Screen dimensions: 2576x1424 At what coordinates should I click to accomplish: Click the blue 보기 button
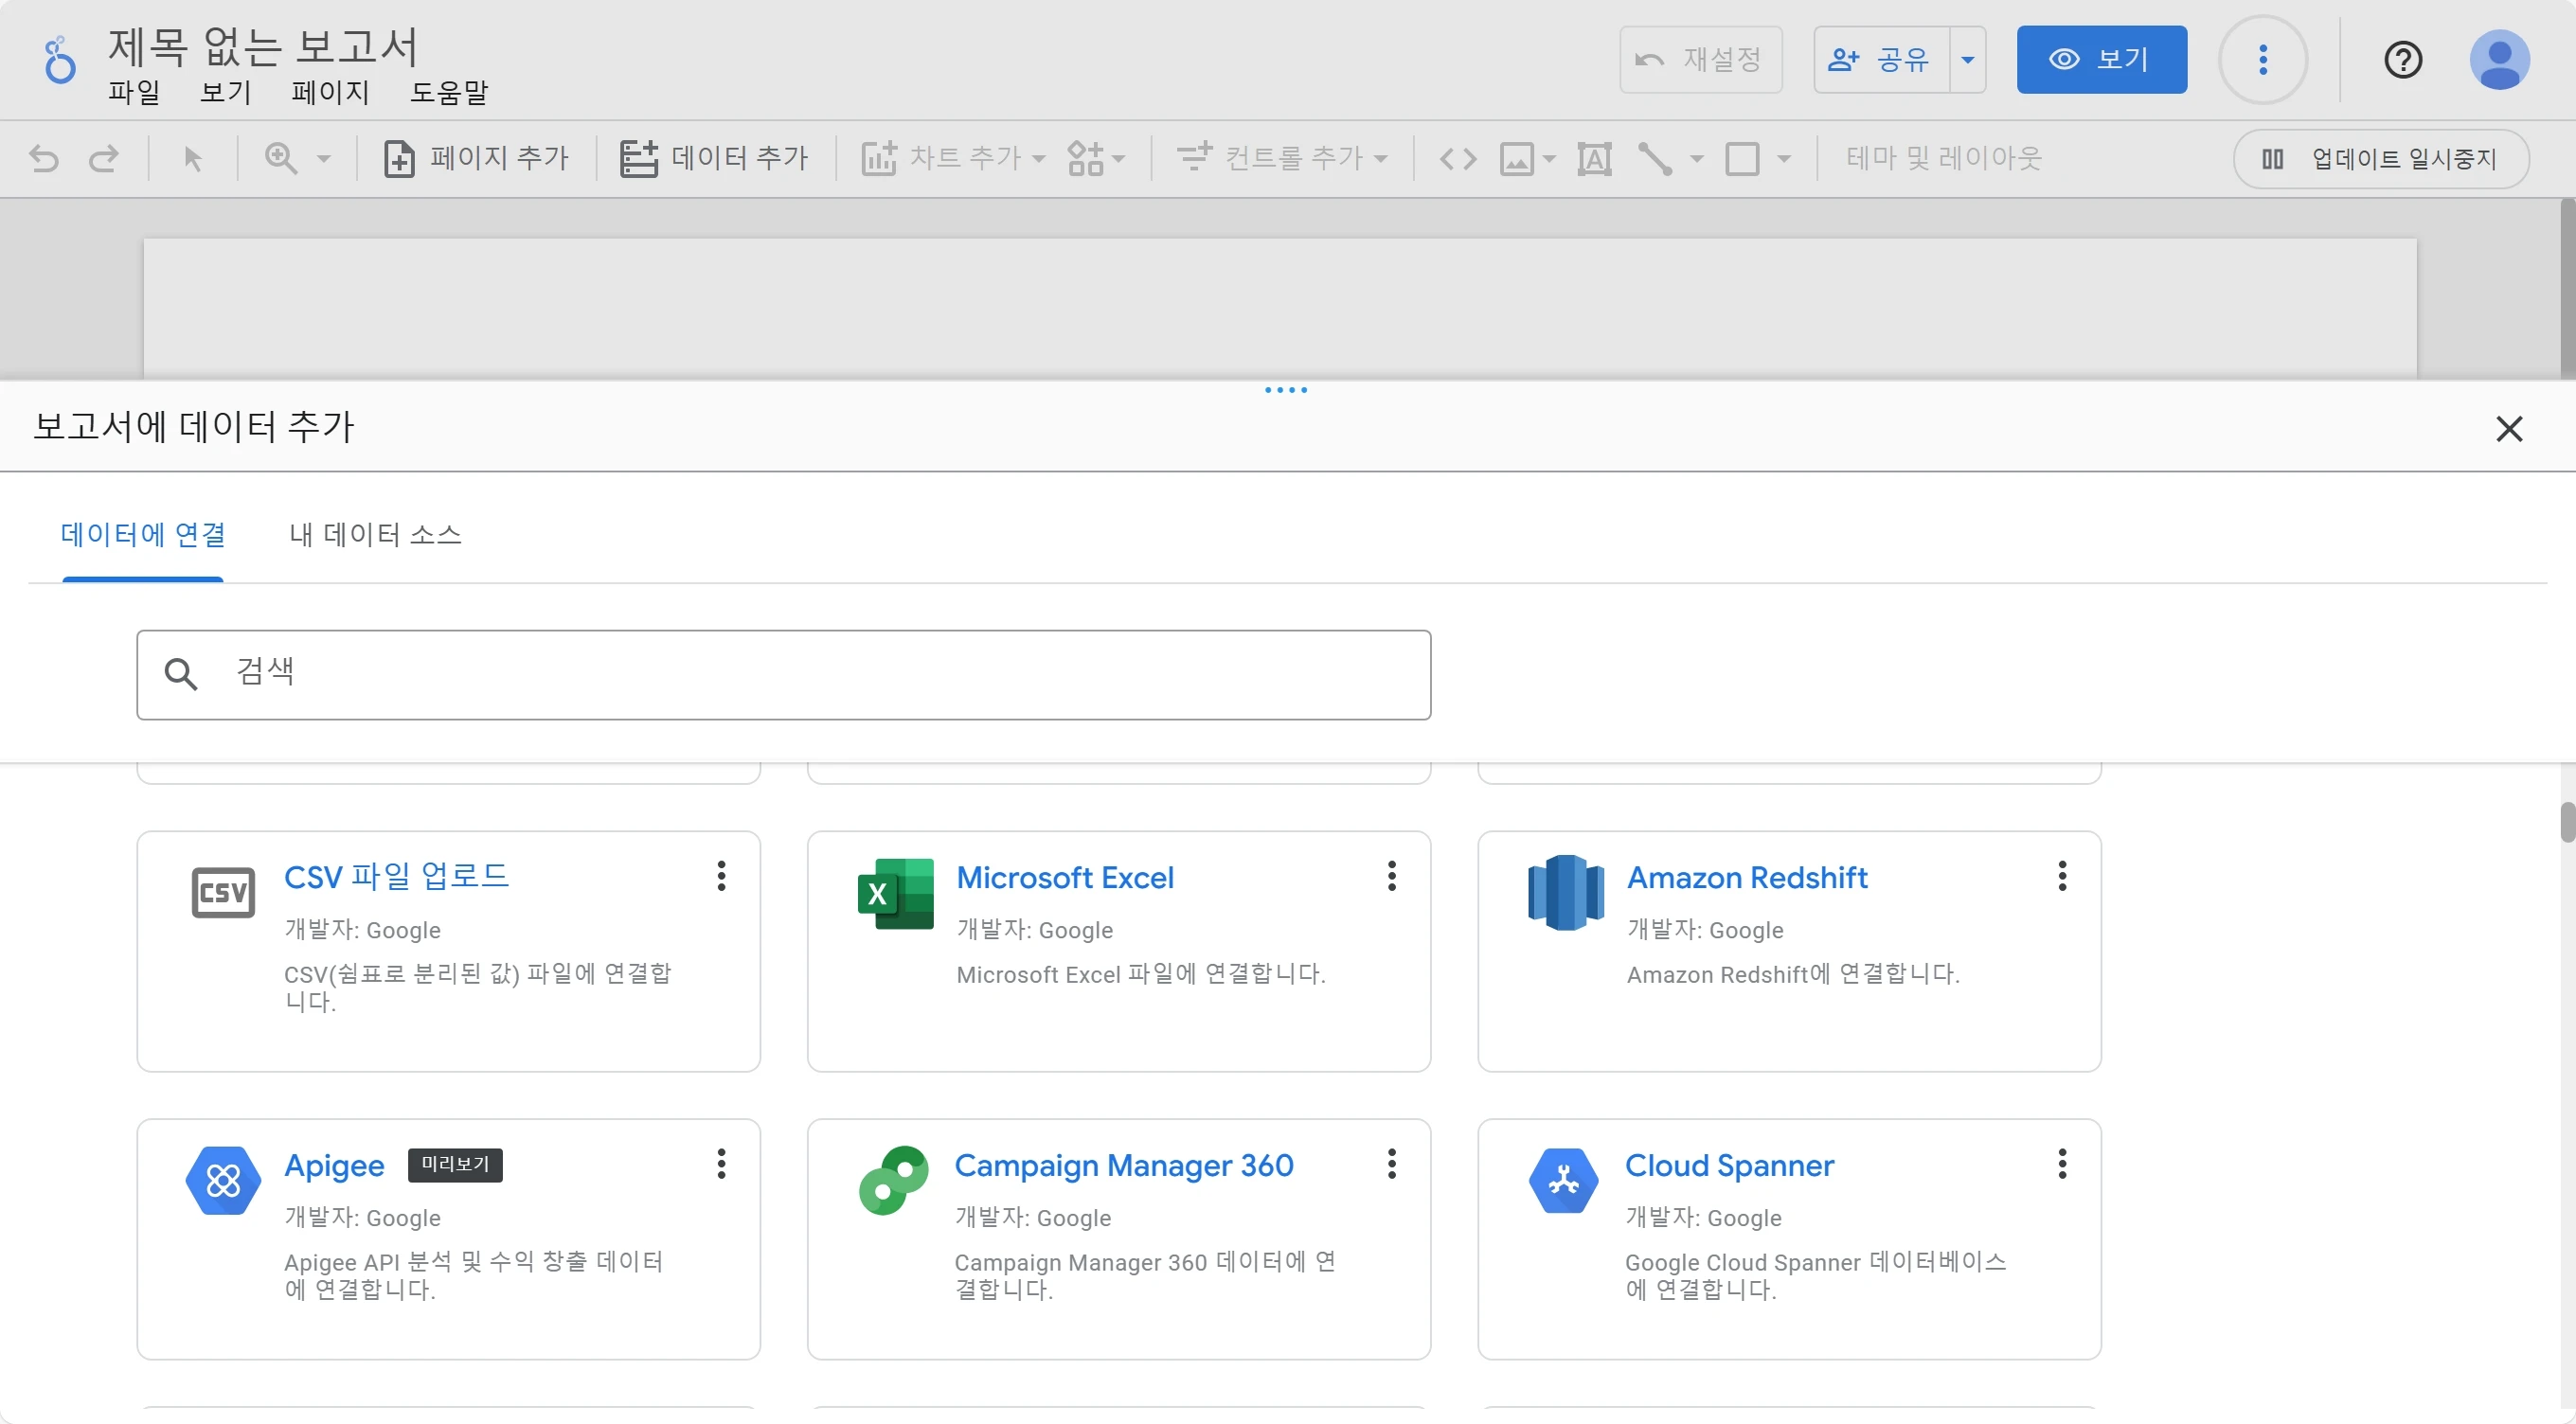2101,59
